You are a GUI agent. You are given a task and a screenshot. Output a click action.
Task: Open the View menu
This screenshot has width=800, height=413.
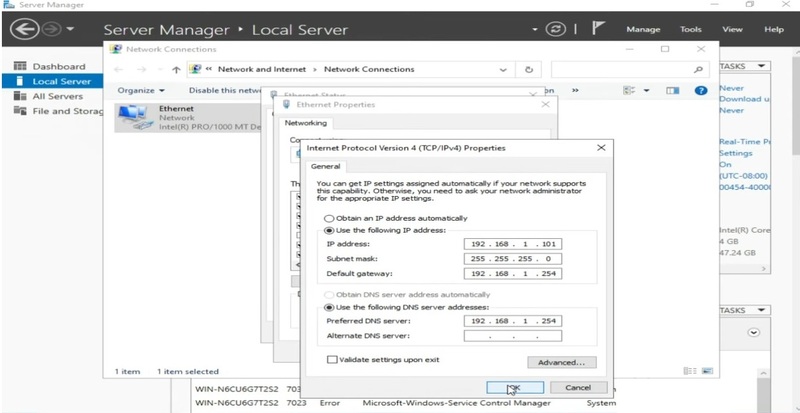(732, 30)
